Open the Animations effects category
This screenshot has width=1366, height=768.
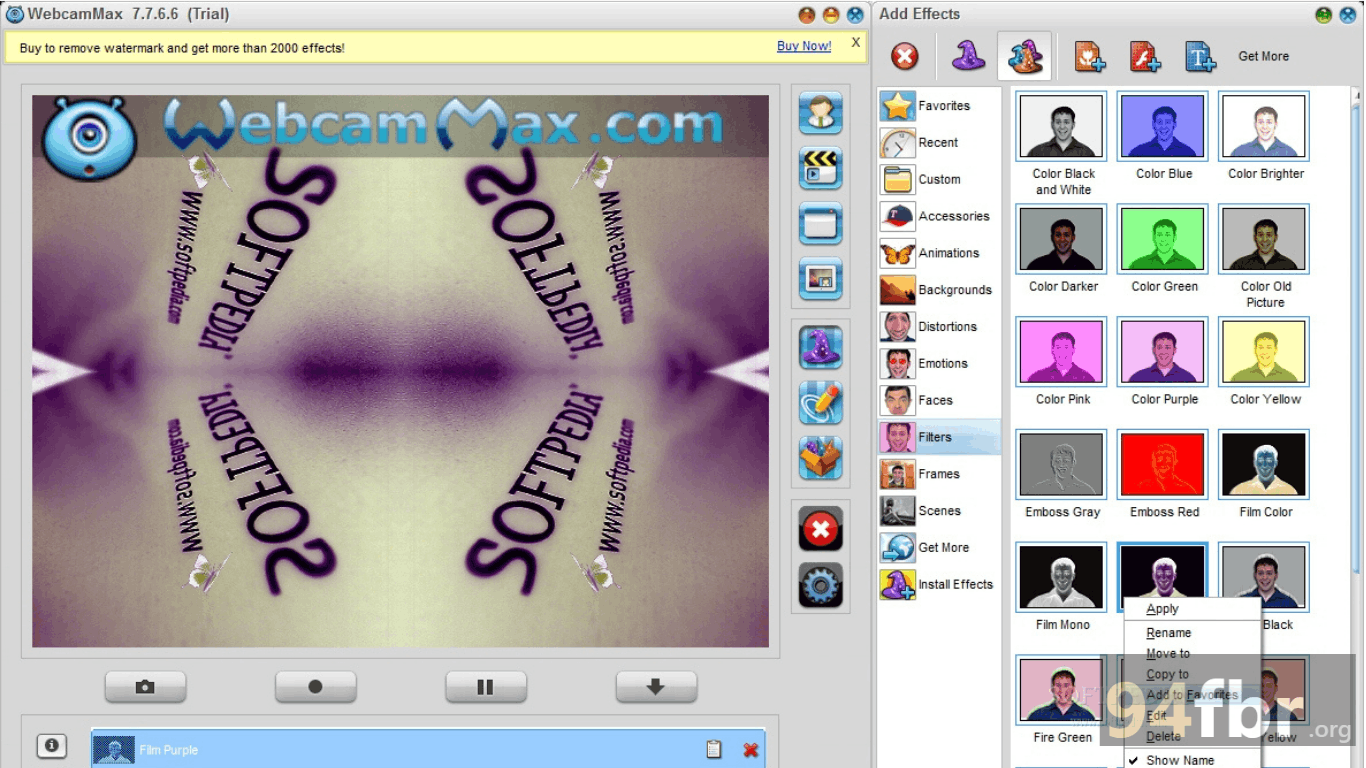pyautogui.click(x=939, y=253)
